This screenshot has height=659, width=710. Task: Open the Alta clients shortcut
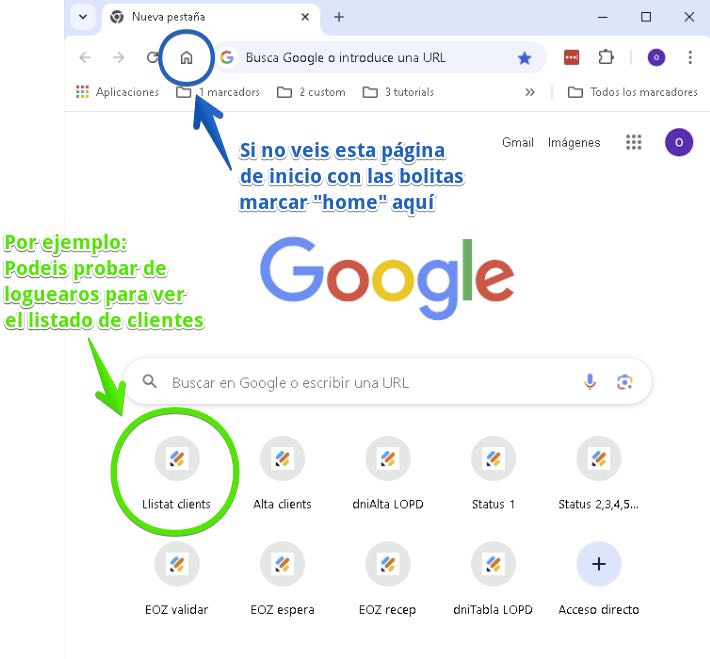click(282, 473)
